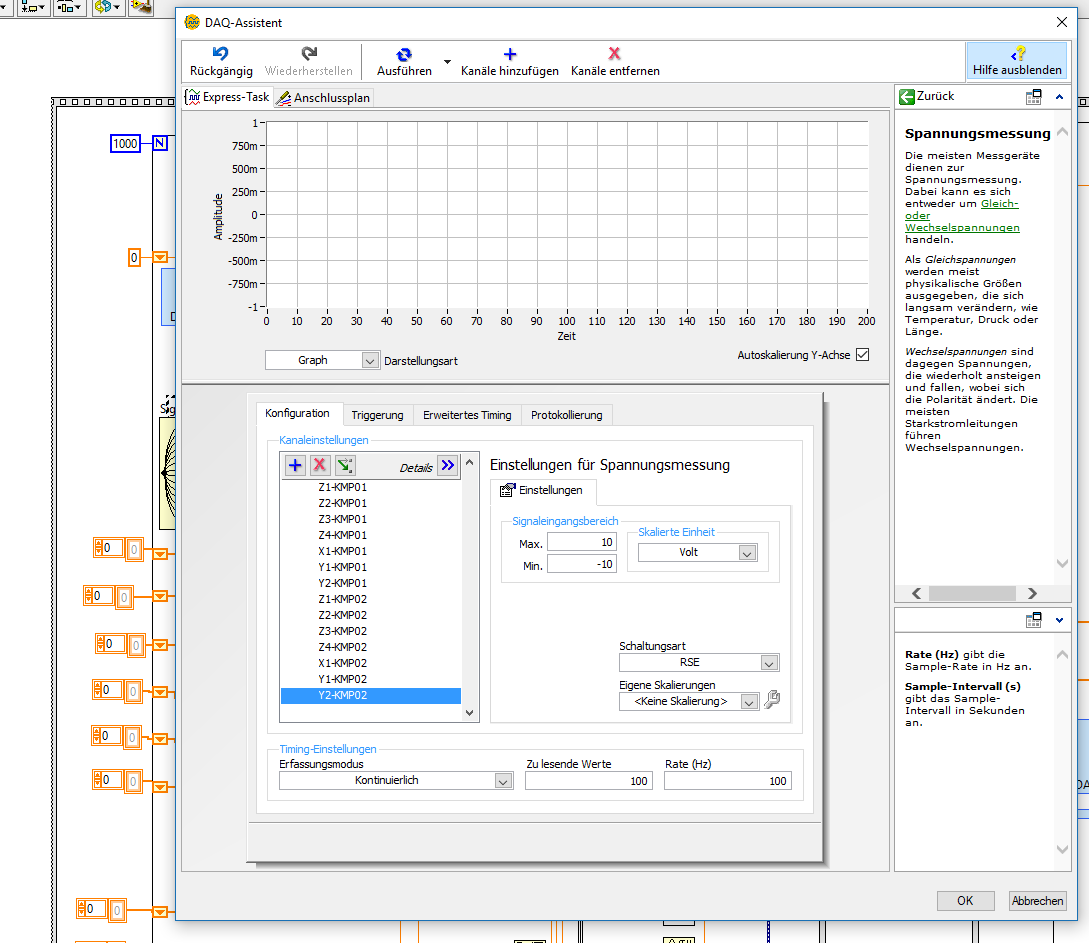Click the blue plus icon in channel list

295,465
